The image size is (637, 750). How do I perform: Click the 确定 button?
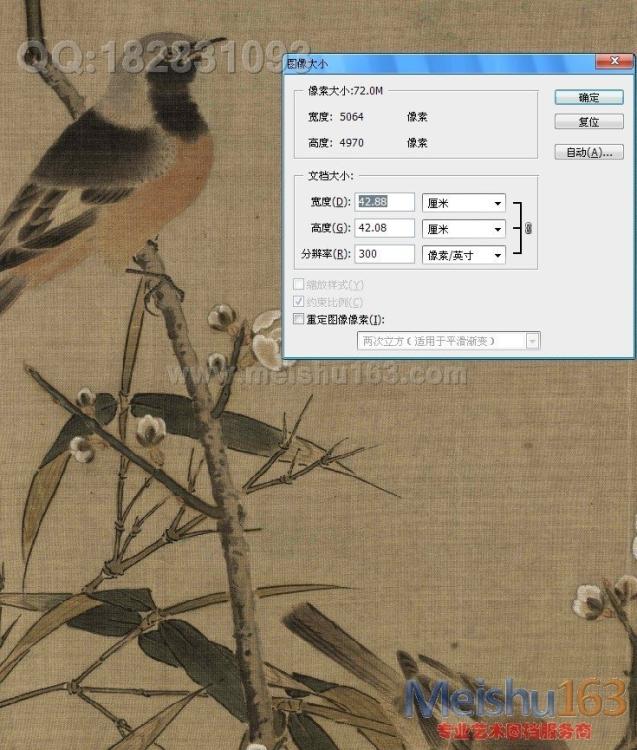coord(589,97)
